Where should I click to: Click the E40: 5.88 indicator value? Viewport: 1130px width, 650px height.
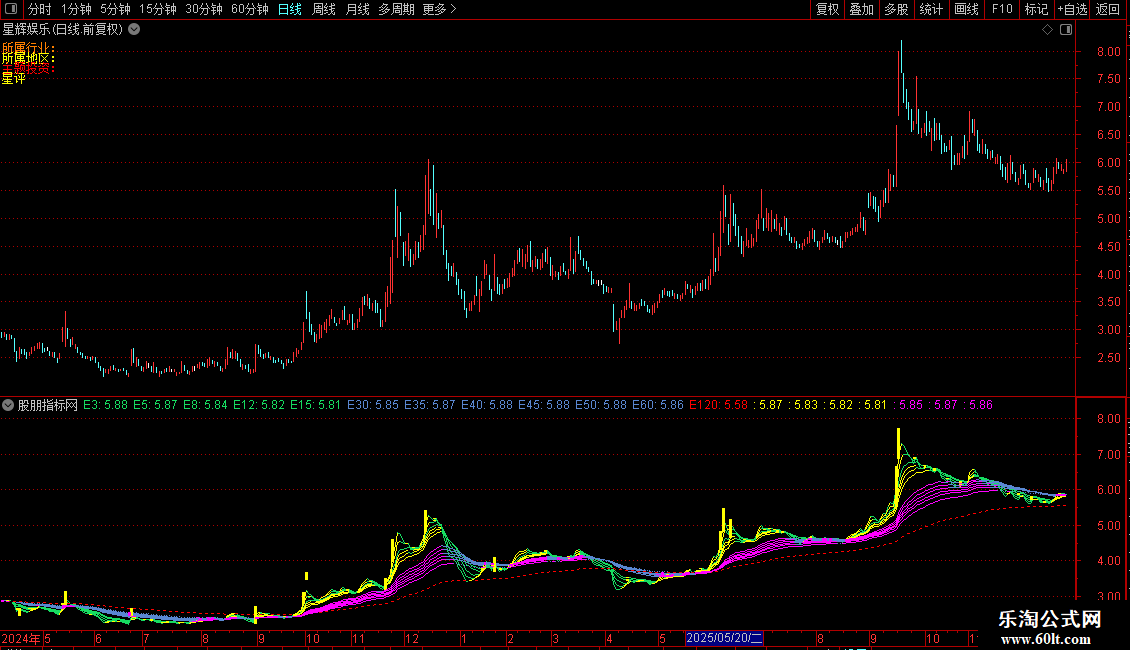click(x=486, y=405)
